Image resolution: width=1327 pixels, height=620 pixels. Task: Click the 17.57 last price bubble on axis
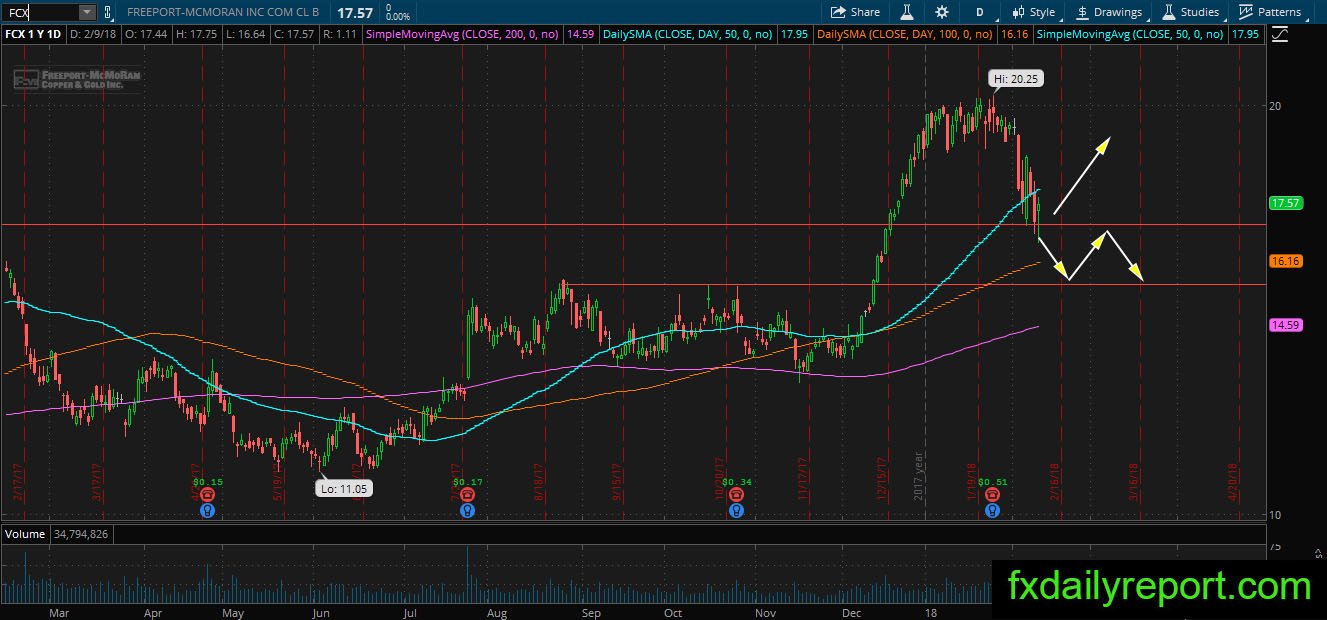coord(1284,203)
